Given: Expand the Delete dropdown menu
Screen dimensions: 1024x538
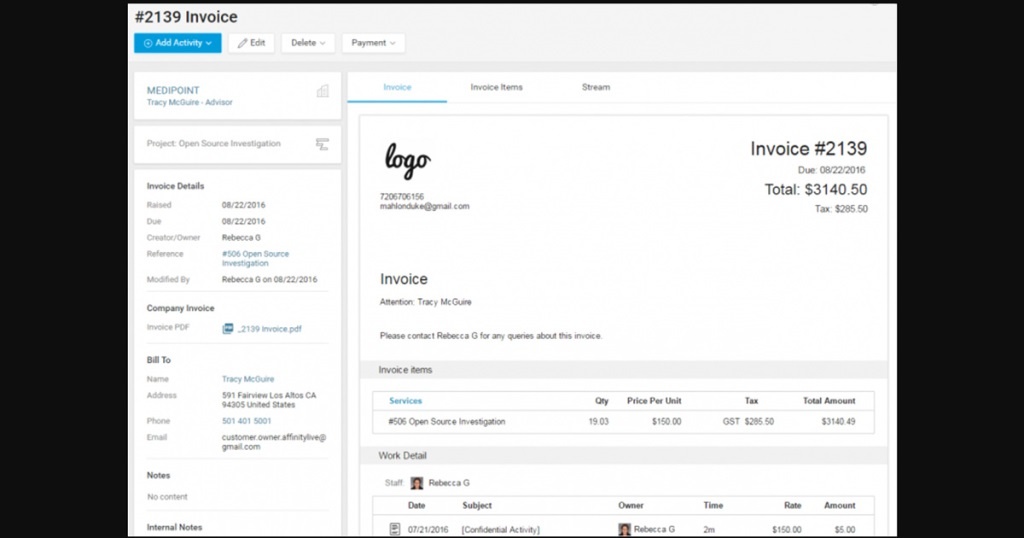Looking at the screenshot, I should [308, 43].
